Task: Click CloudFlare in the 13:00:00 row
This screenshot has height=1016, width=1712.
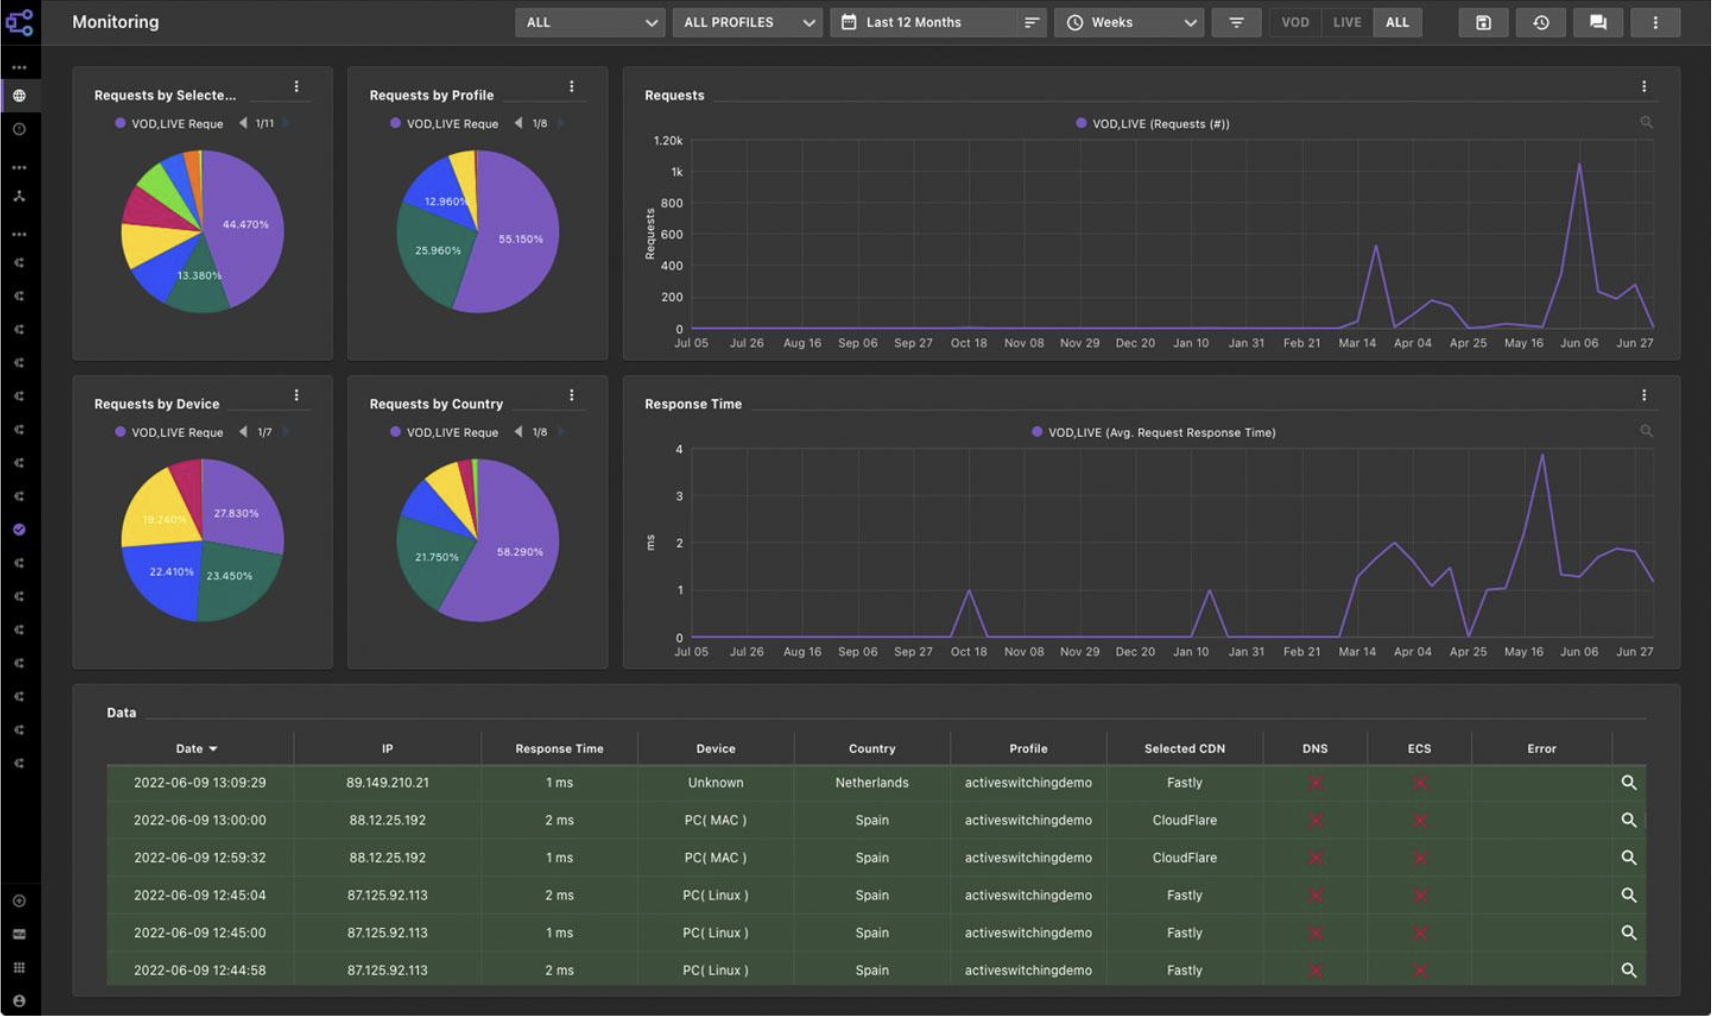Action: tap(1185, 820)
